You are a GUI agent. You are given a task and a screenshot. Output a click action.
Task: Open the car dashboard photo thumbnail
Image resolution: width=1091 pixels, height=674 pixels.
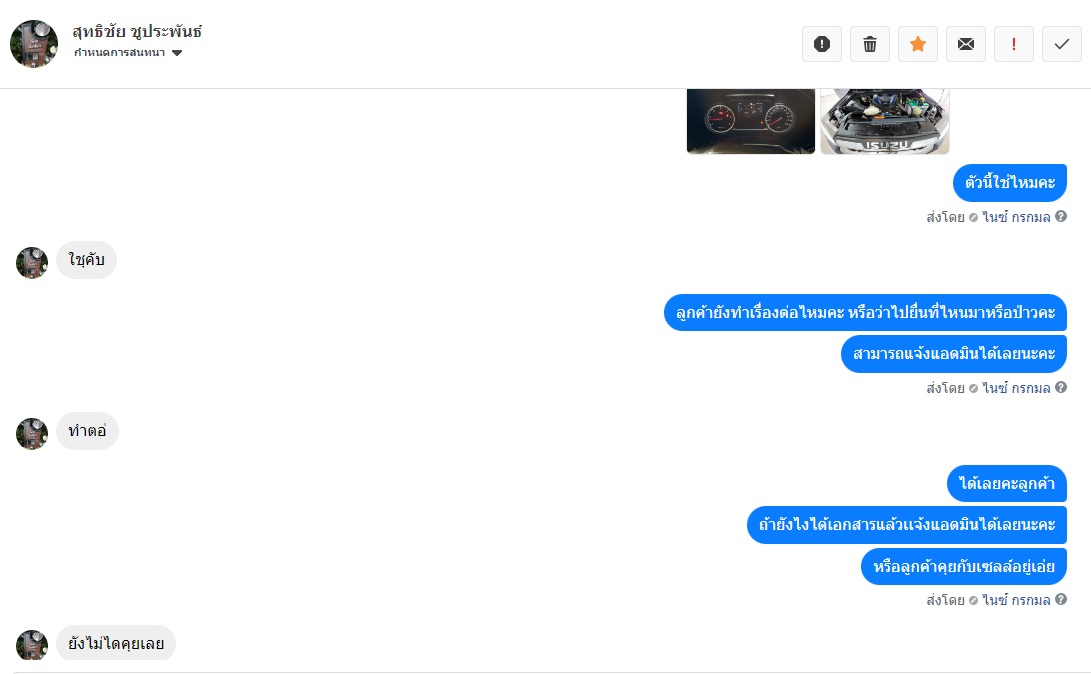pyautogui.click(x=751, y=121)
